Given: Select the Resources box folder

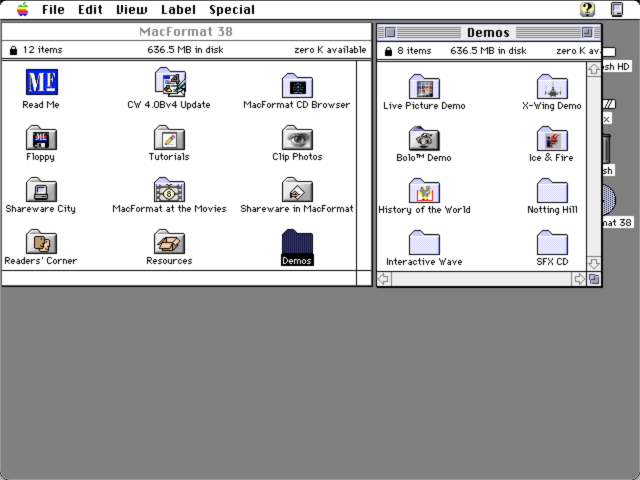Looking at the screenshot, I should [x=169, y=241].
